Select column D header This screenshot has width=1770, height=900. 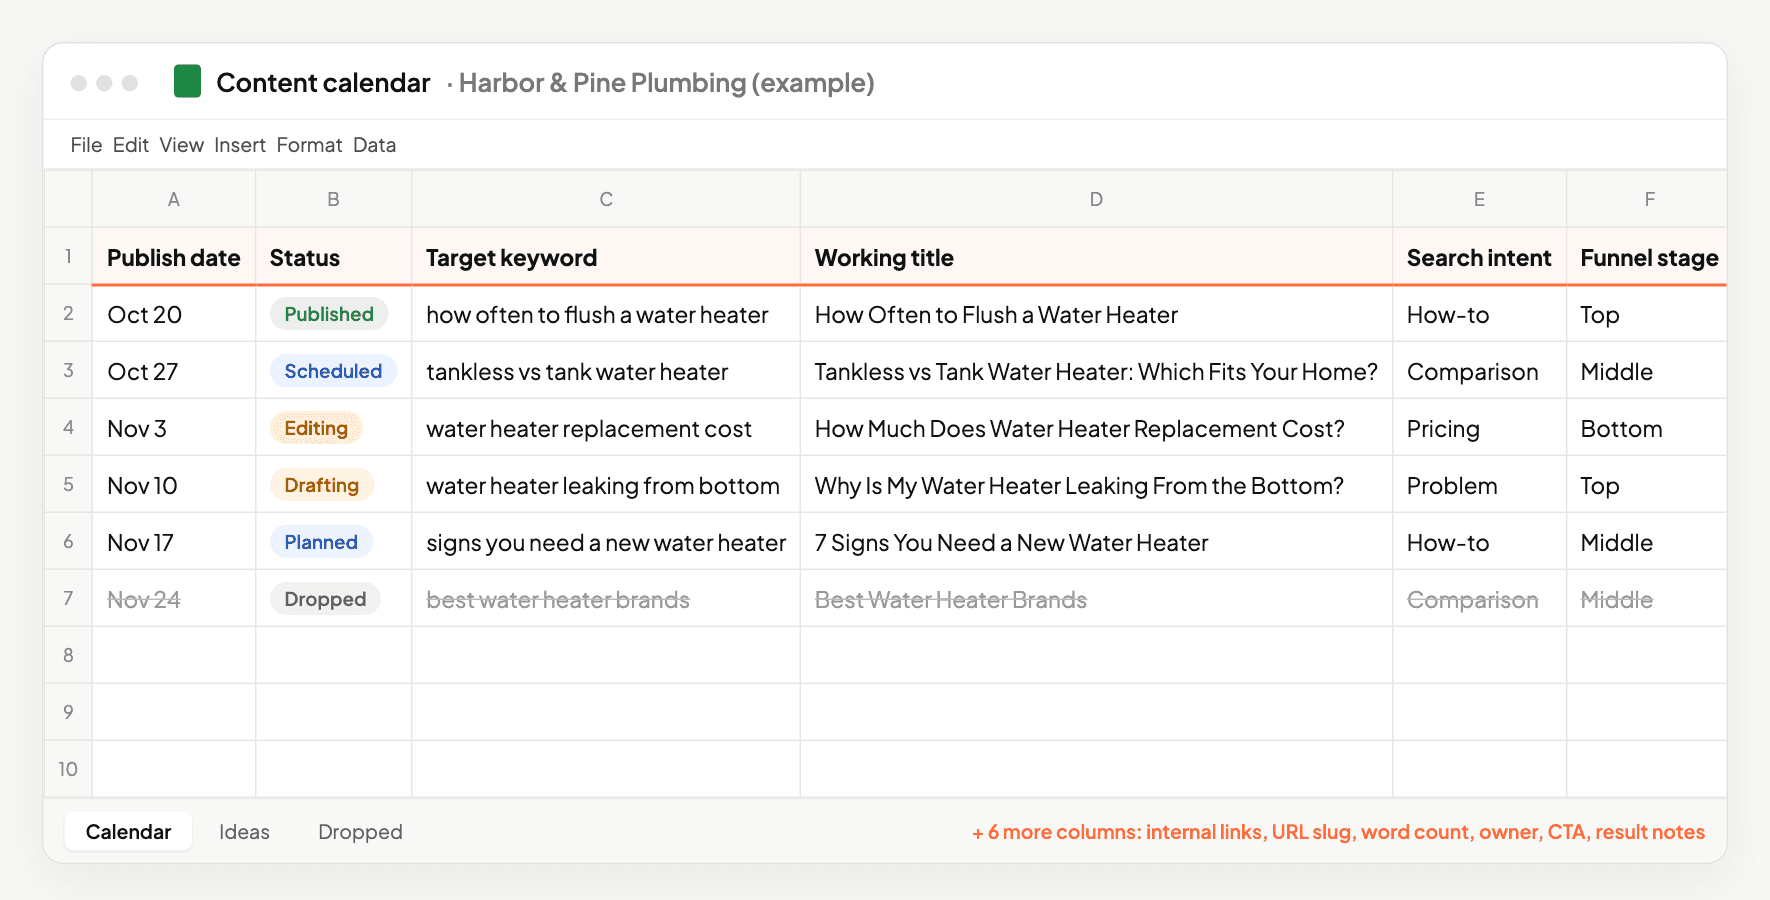coord(1096,199)
